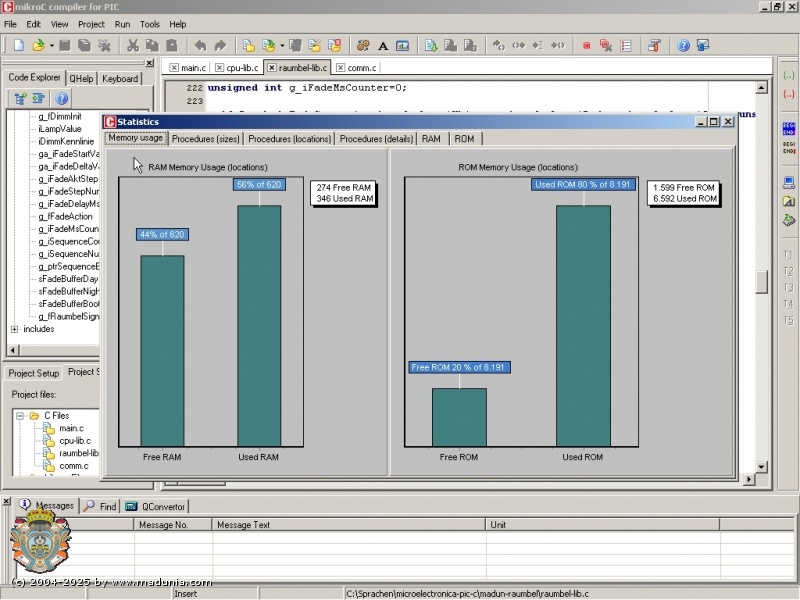Click the blue BEGIN END icon in sidebar
Viewport: 800px width, 600px height.
[789, 129]
